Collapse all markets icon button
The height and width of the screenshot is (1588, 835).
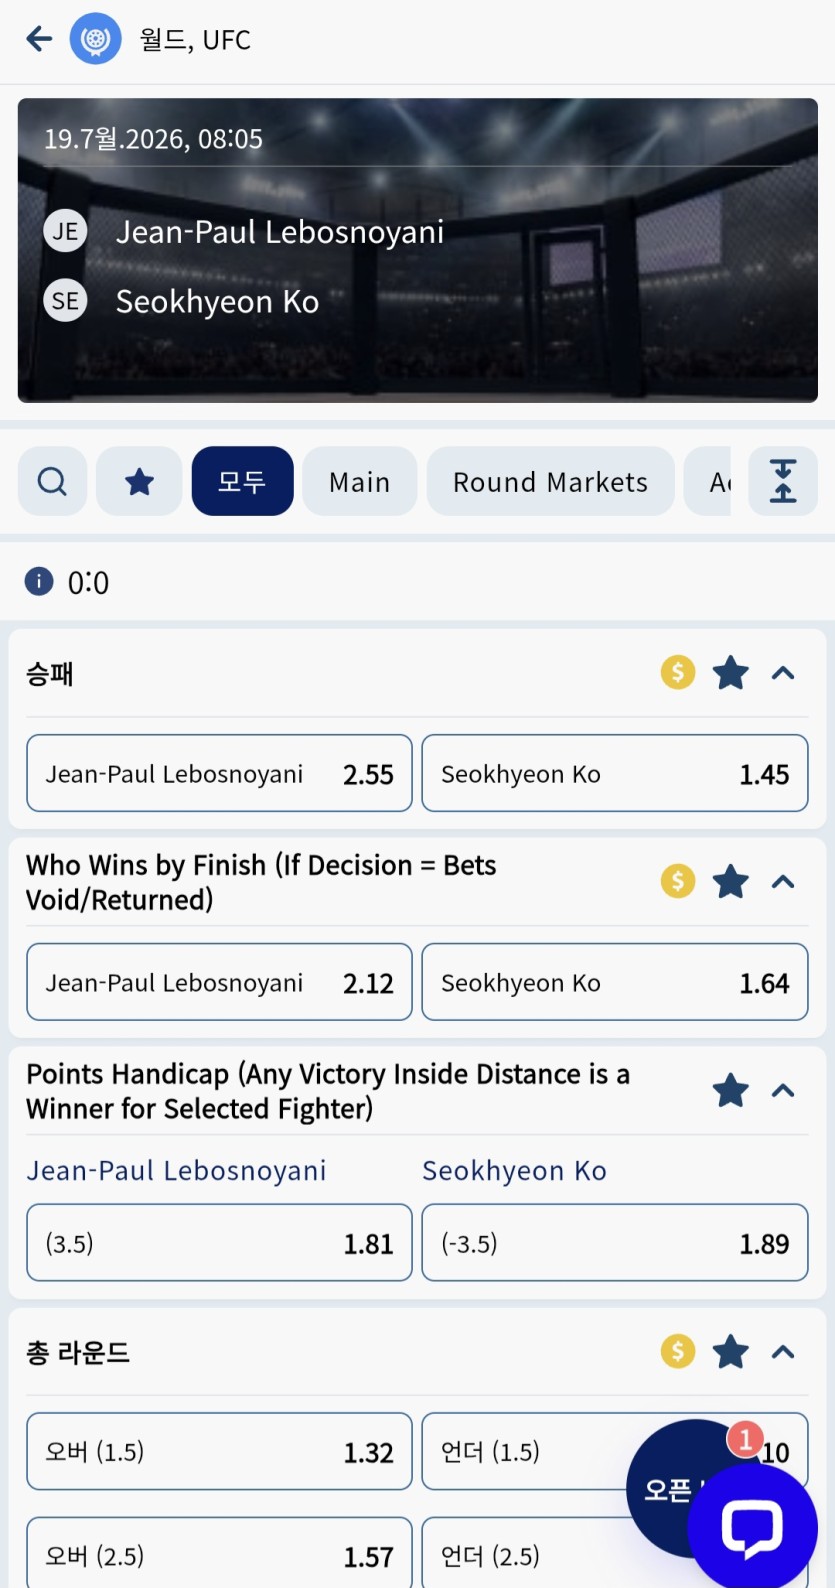click(x=783, y=481)
